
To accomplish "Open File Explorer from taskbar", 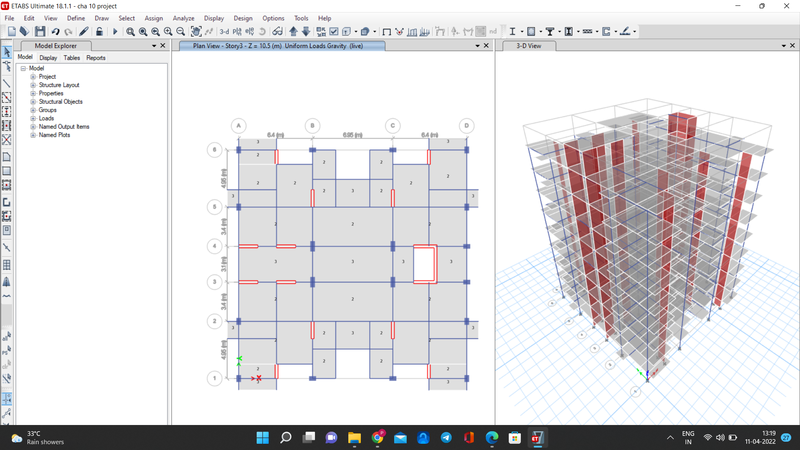I will coord(354,438).
